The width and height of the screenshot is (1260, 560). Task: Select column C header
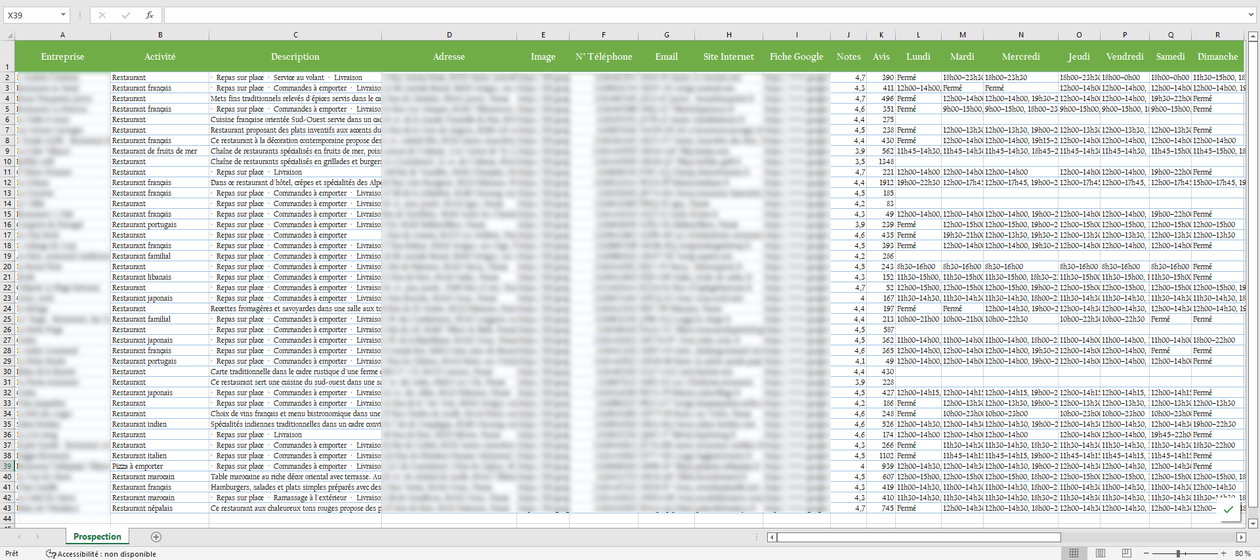click(295, 35)
